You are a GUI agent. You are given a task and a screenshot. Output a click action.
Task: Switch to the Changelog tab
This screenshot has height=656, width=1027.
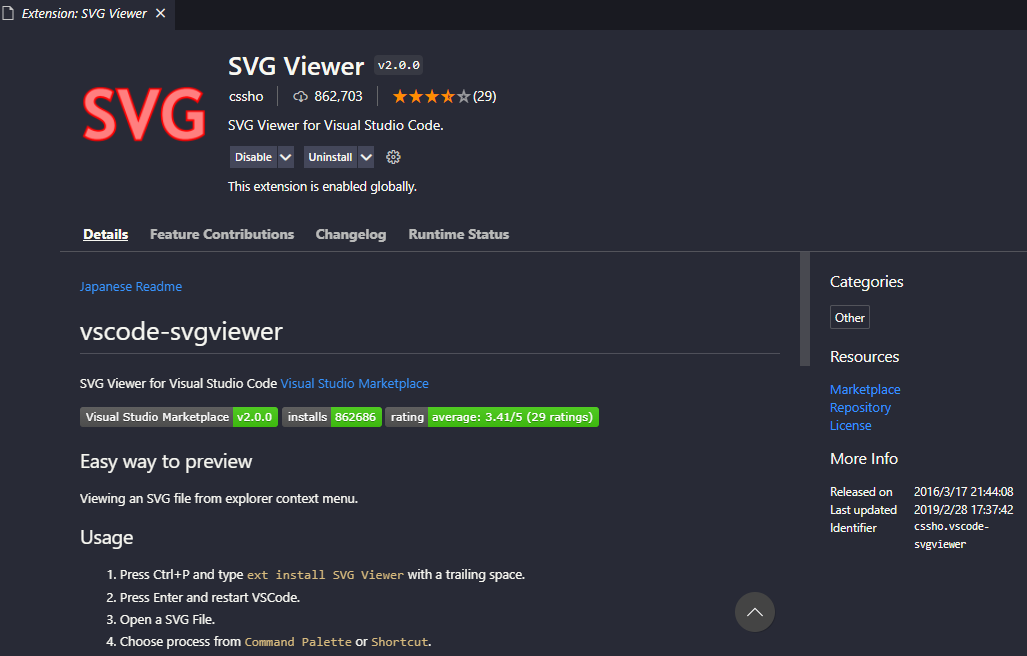click(350, 234)
